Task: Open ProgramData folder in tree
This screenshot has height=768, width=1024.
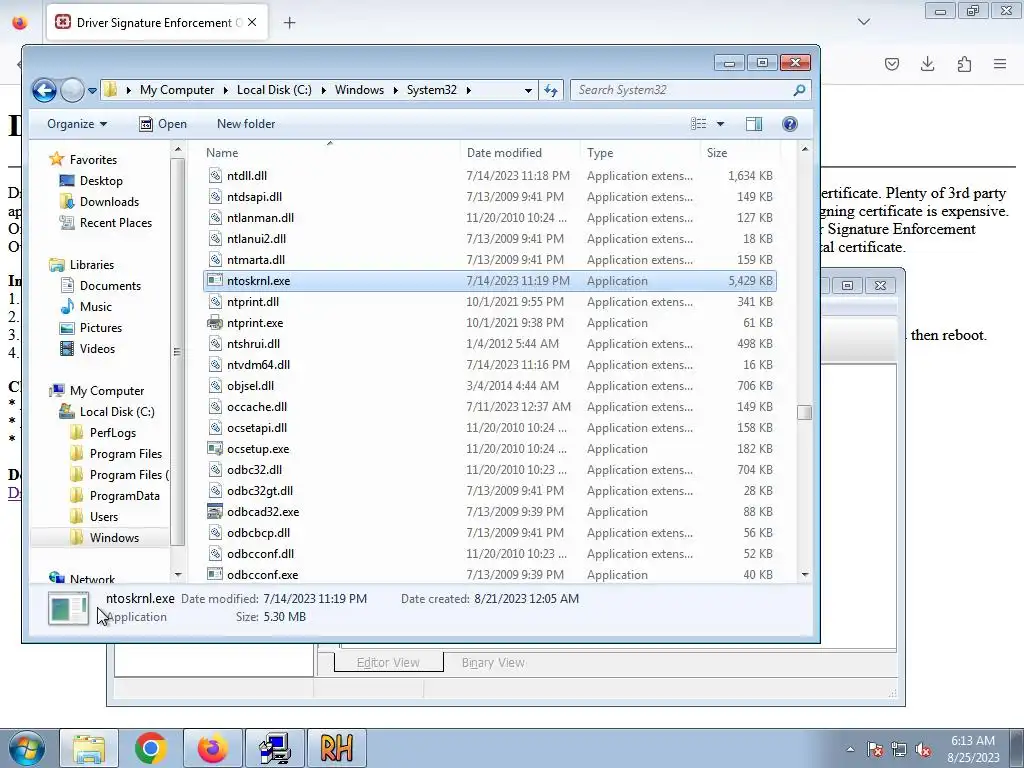Action: [124, 495]
